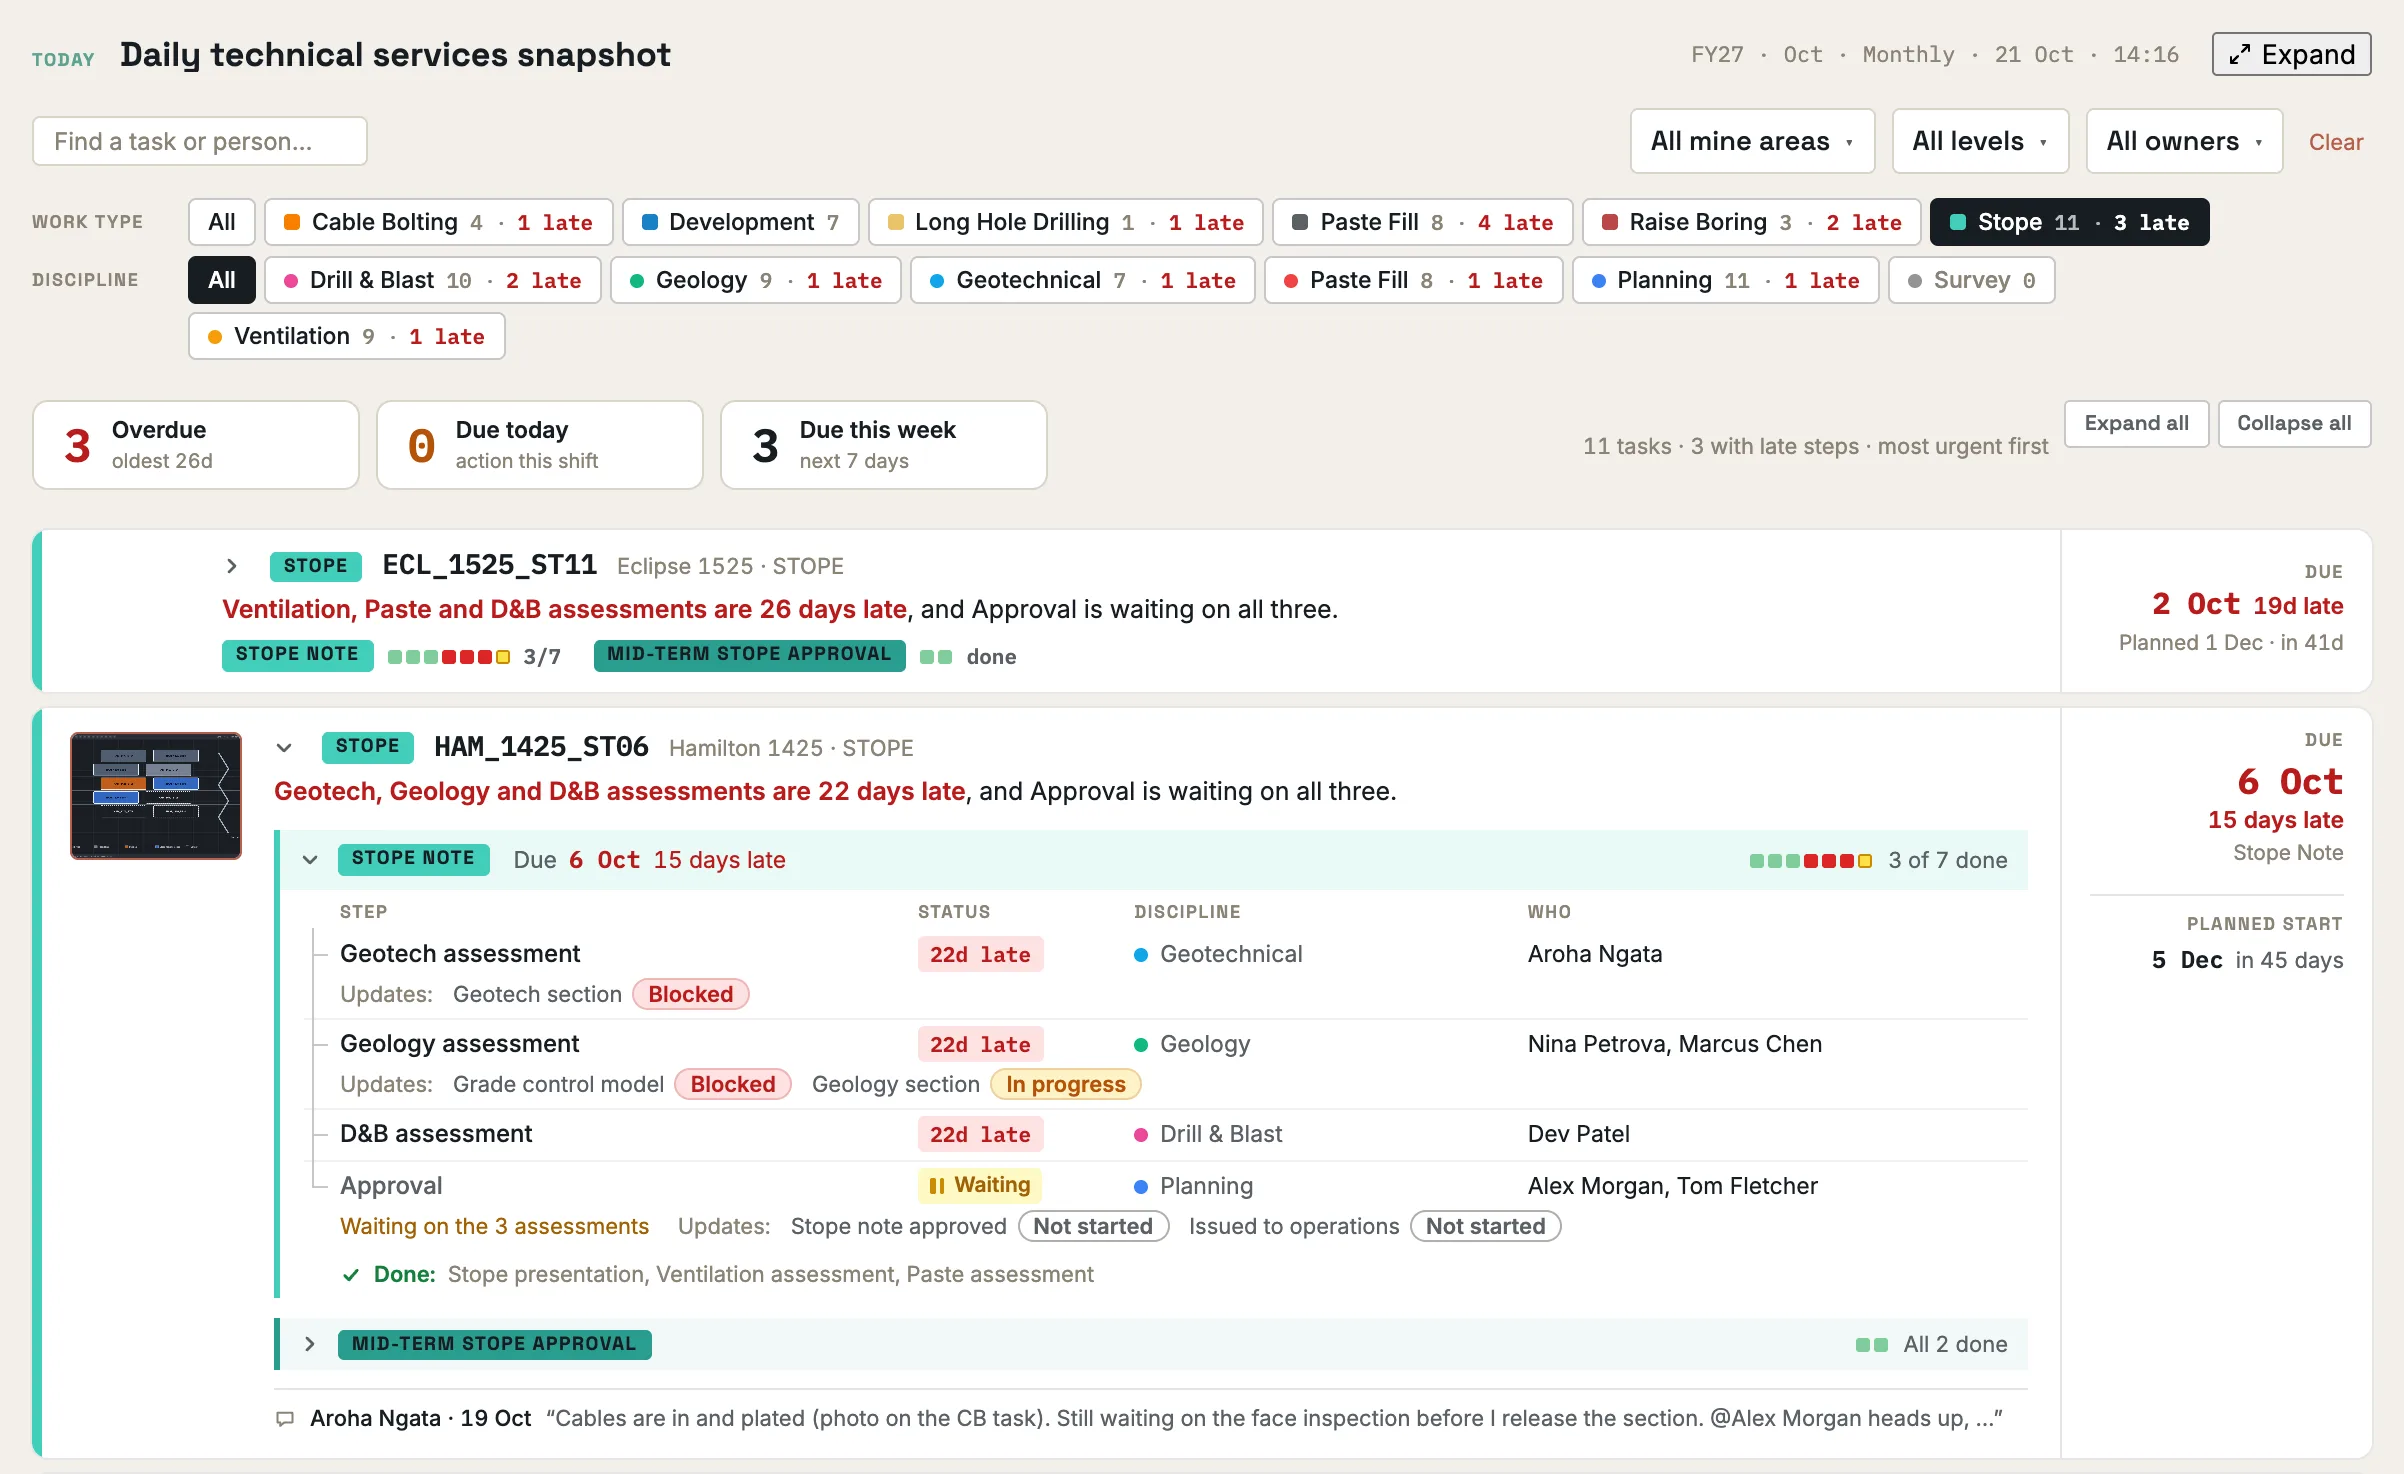Screen dimensions: 2404x1474
Task: Click the search task or person field
Action: click(200, 141)
